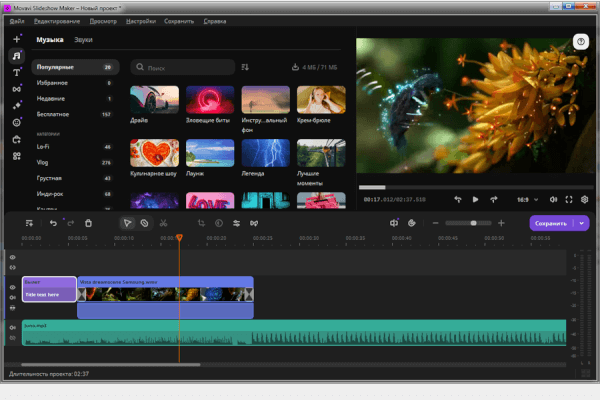This screenshot has width=600, height=400.
Task: Click the preview playback progress bar
Action: pyautogui.click(x=476, y=187)
